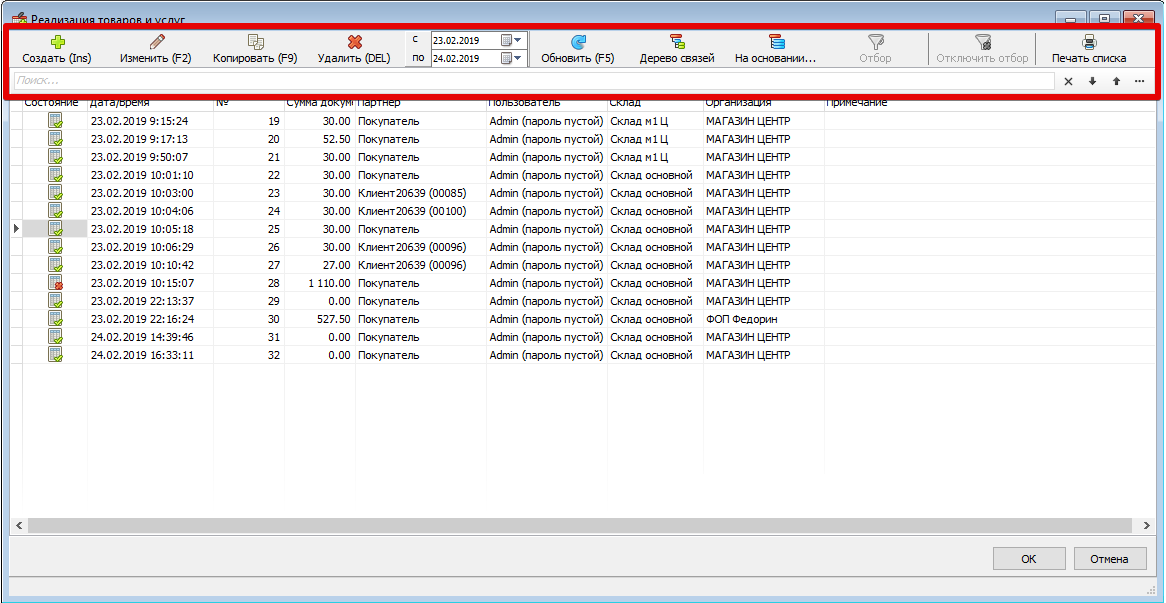Click the Отключить отбор button
The width and height of the screenshot is (1166, 603).
point(982,49)
